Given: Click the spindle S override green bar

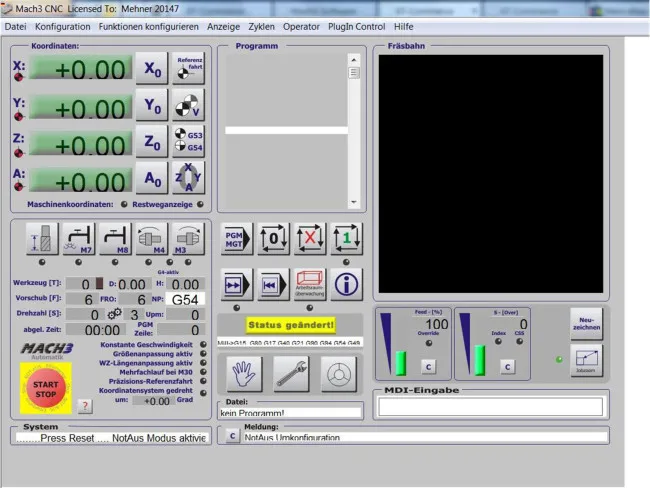Looking at the screenshot, I should pos(480,360).
